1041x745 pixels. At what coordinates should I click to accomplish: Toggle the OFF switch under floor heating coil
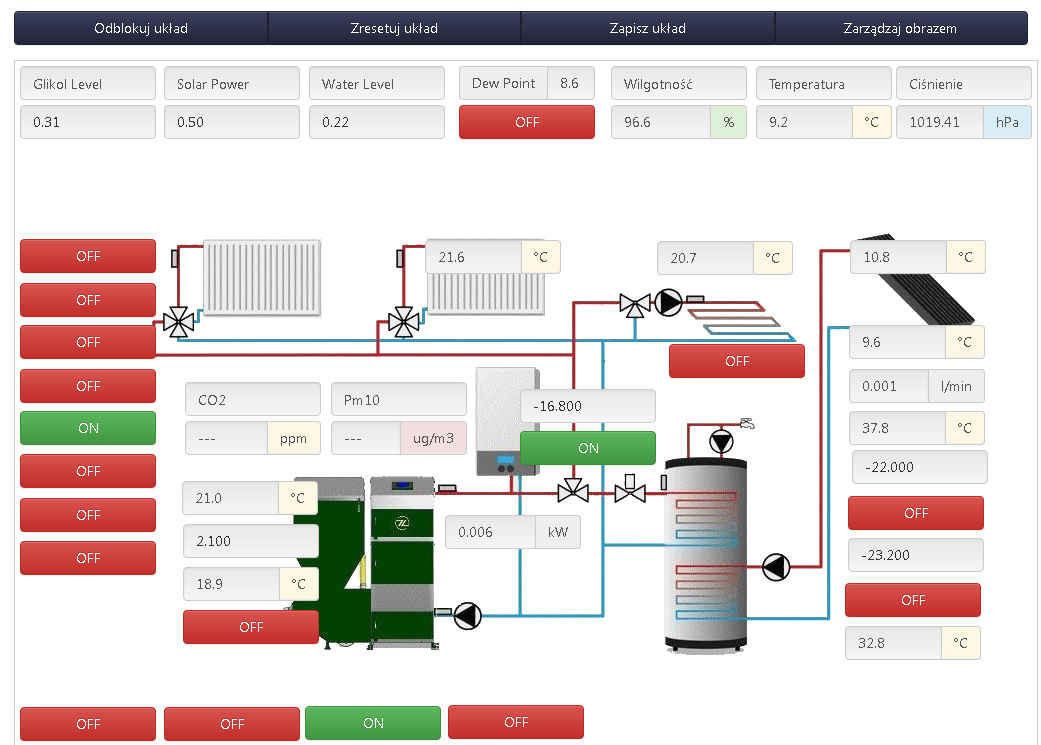click(x=736, y=361)
